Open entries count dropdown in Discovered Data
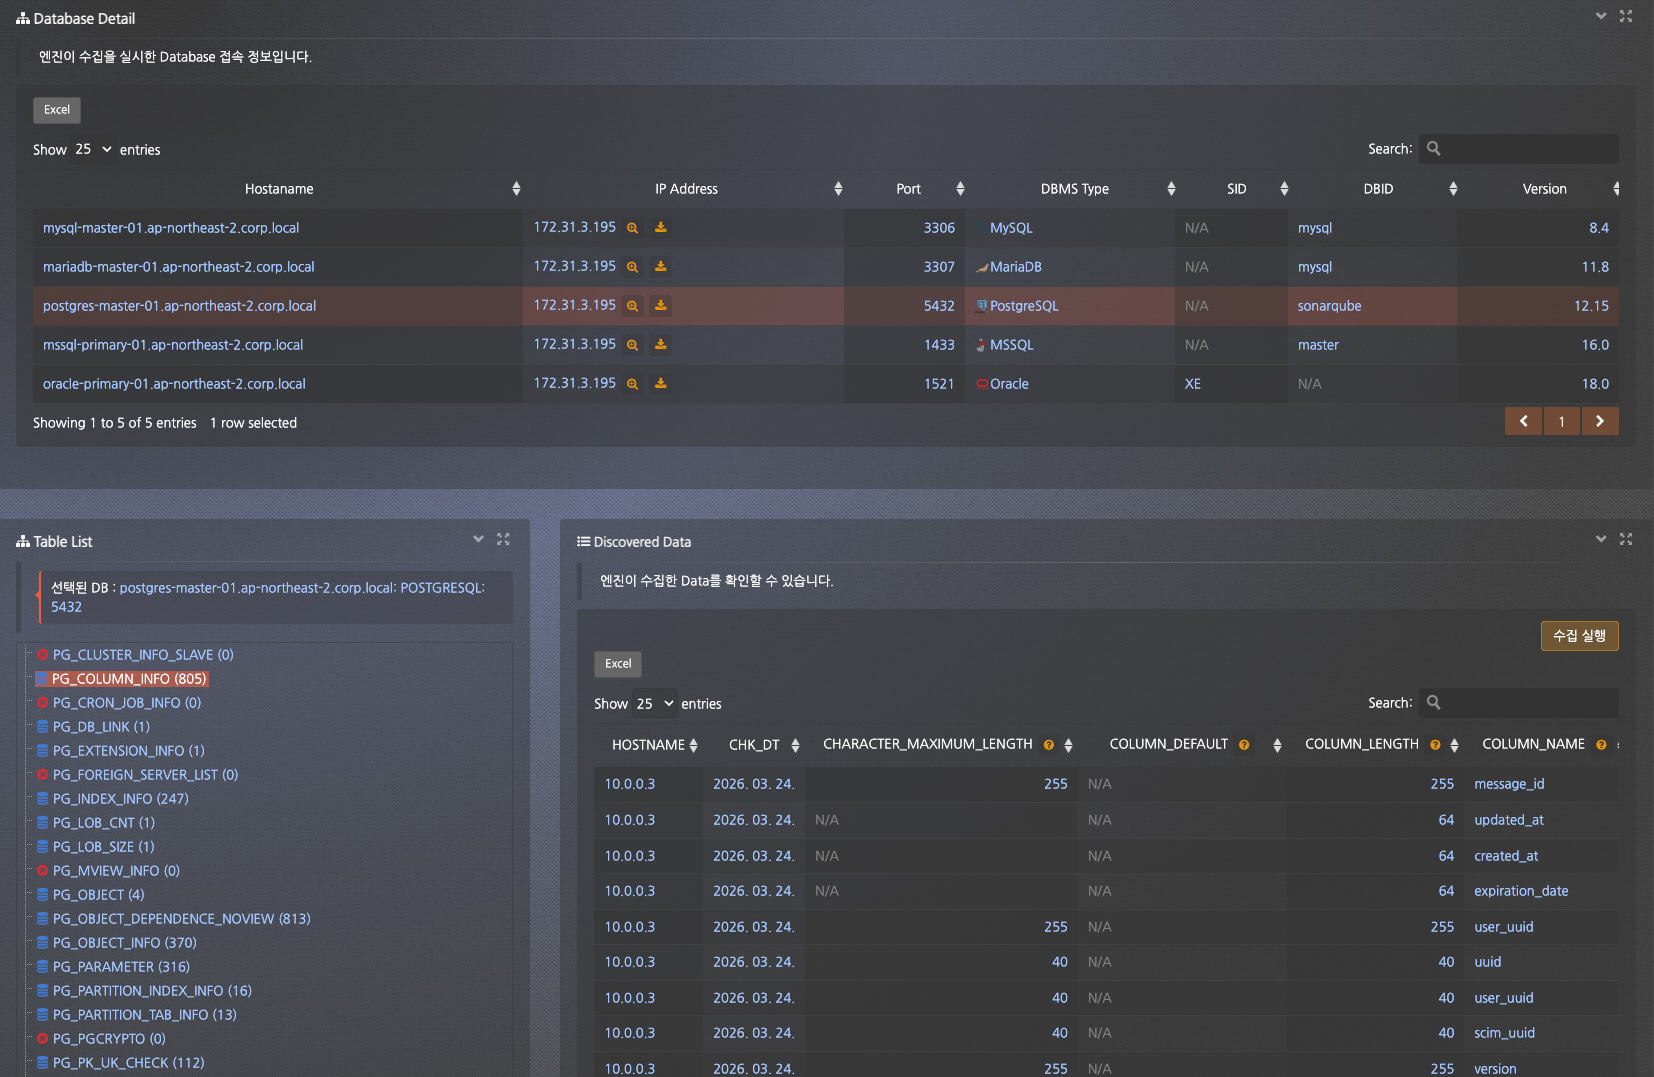The width and height of the screenshot is (1654, 1077). (655, 704)
